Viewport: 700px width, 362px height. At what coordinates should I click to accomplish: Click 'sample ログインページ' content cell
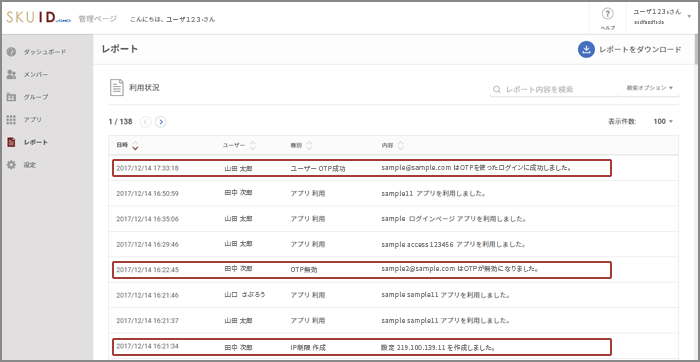pos(453,219)
